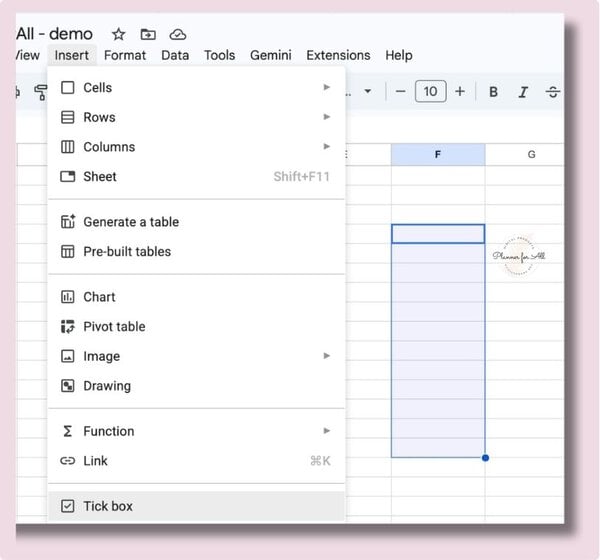The image size is (600, 560).
Task: Select column F header
Action: tap(438, 155)
